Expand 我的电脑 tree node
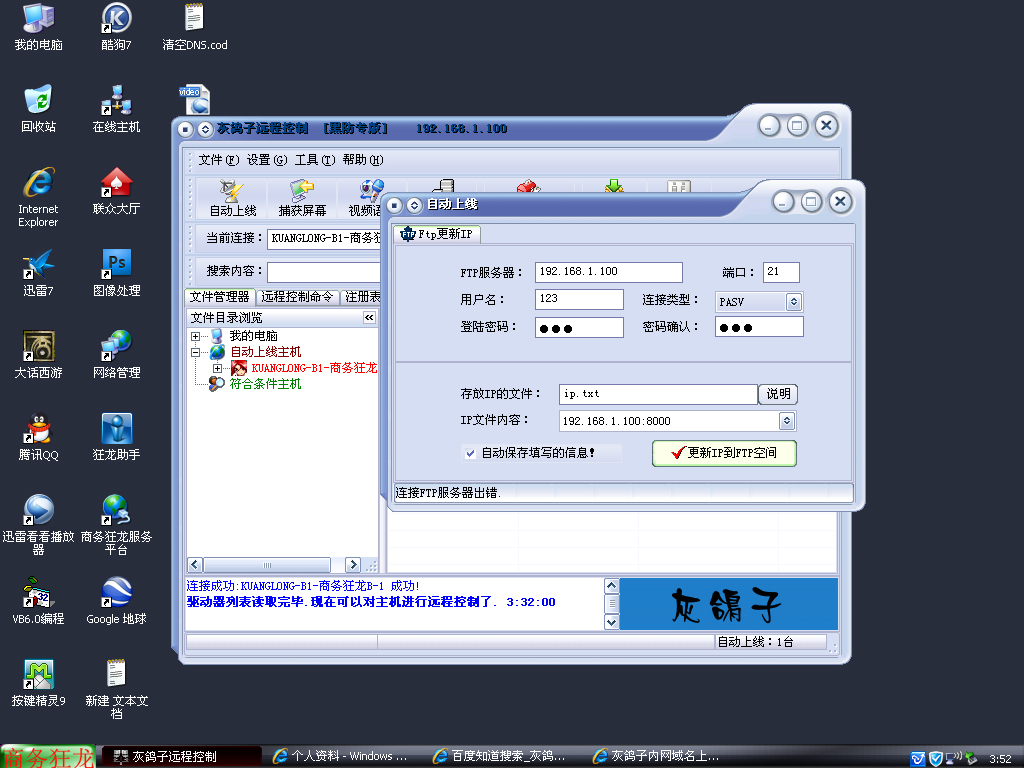Viewport: 1024px width, 768px height. click(195, 336)
